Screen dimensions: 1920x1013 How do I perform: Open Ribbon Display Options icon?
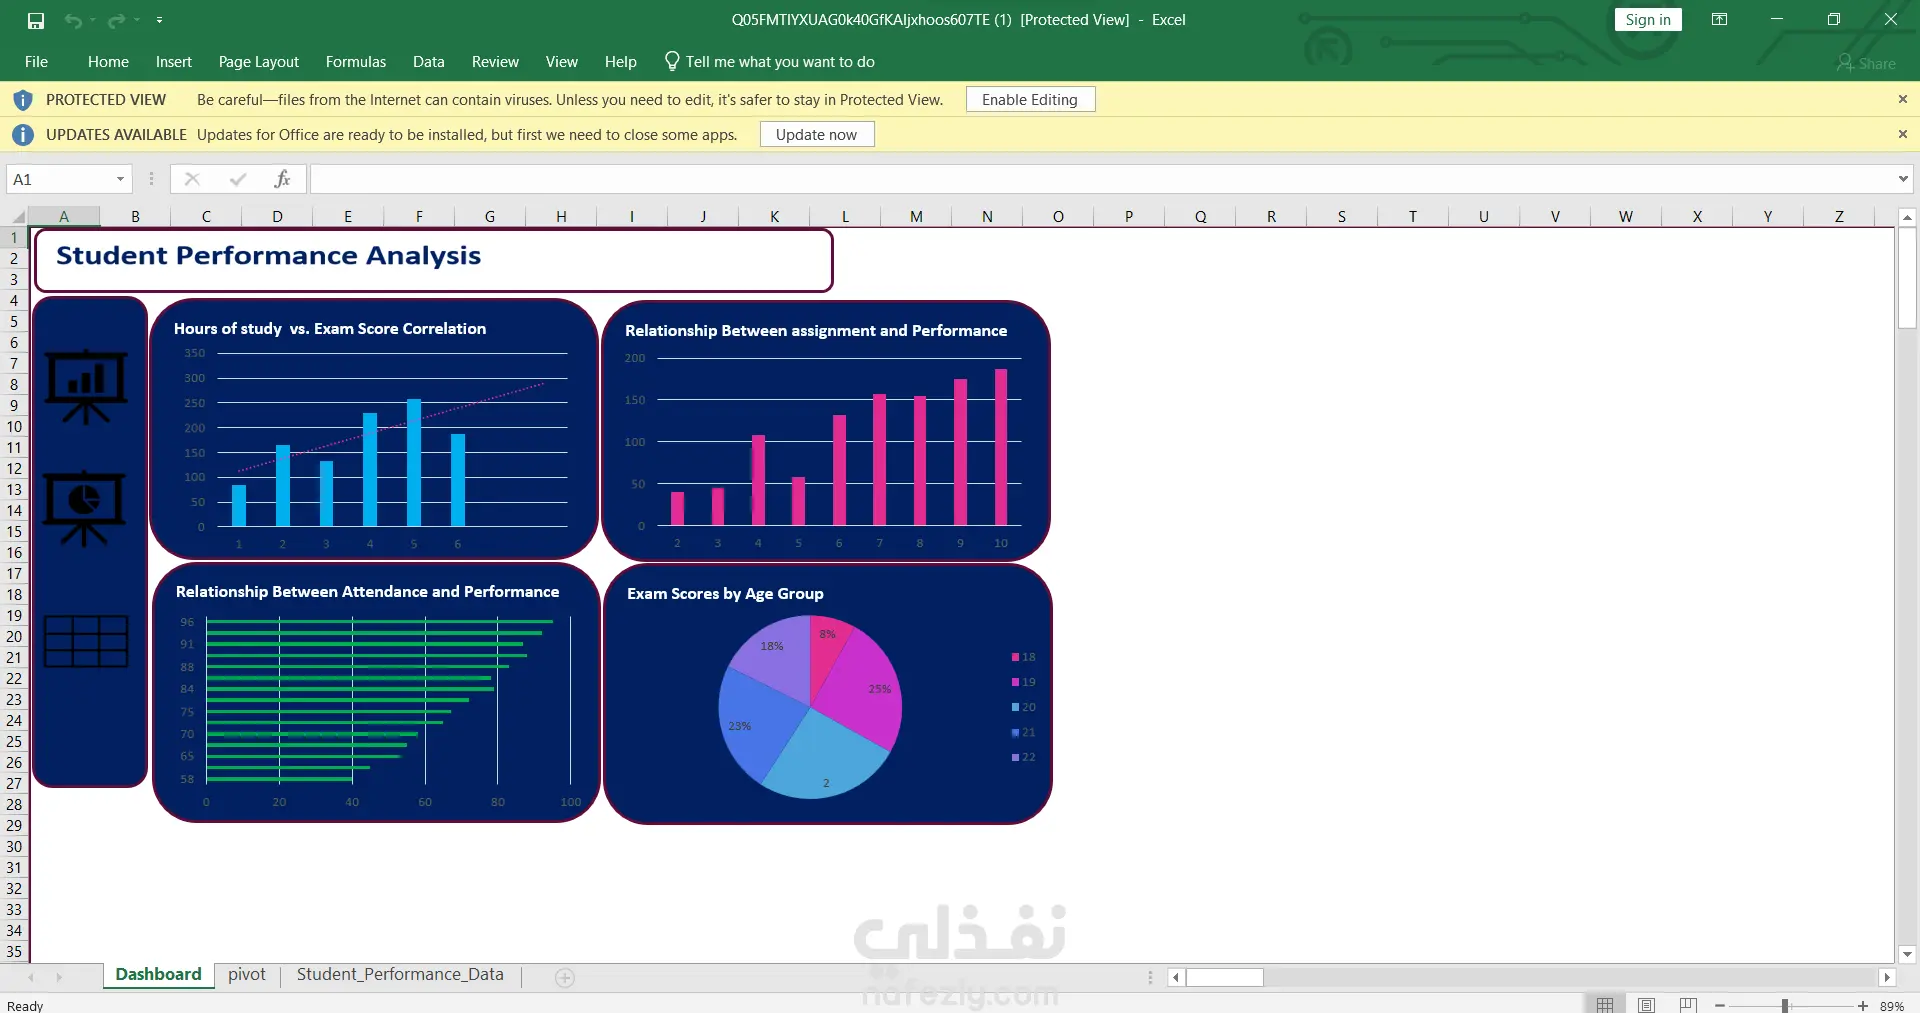(1720, 20)
